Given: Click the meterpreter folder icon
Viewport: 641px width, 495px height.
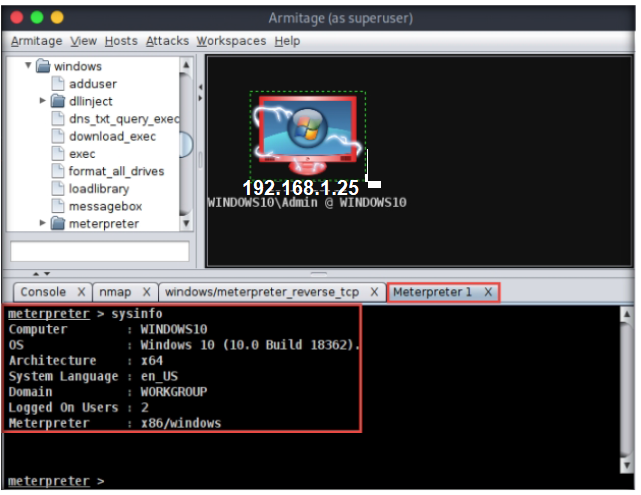Looking at the screenshot, I should 58,224.
